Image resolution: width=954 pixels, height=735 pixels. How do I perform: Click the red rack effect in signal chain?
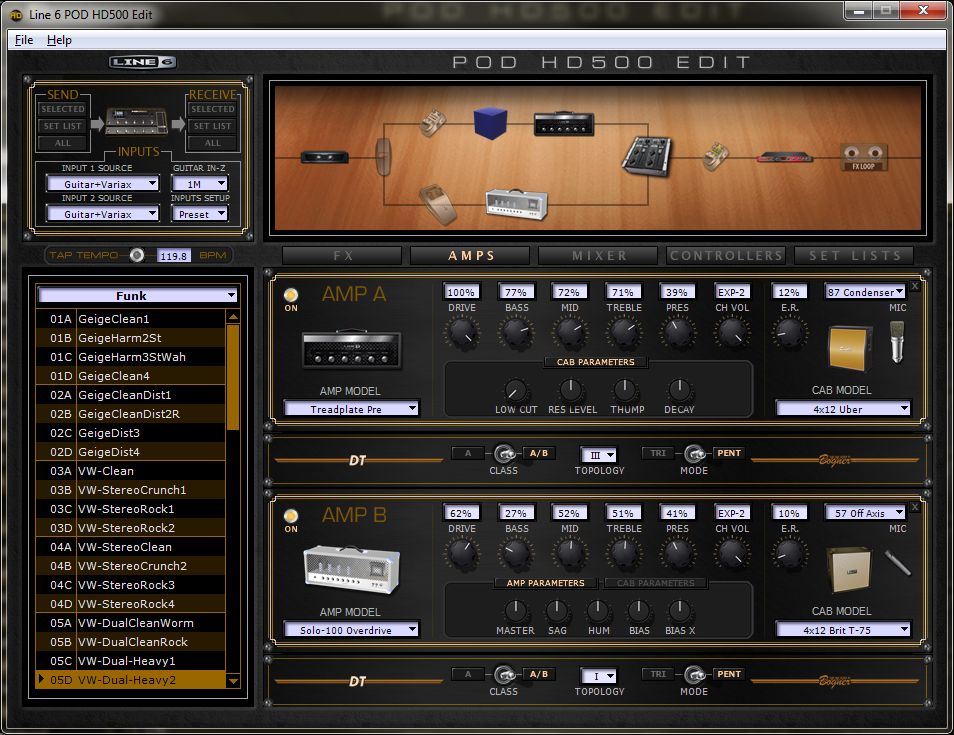(783, 157)
